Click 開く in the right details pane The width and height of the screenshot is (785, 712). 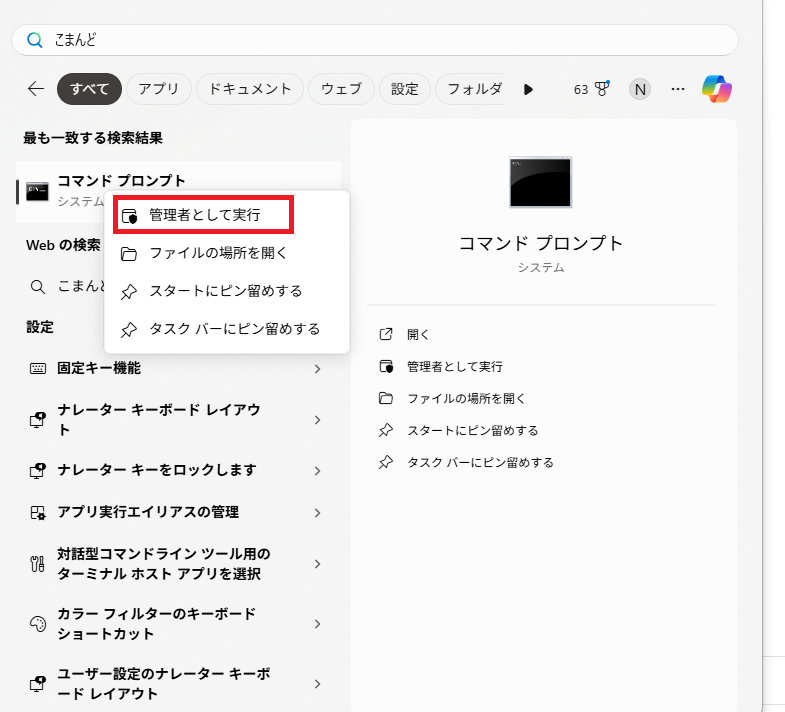point(418,334)
